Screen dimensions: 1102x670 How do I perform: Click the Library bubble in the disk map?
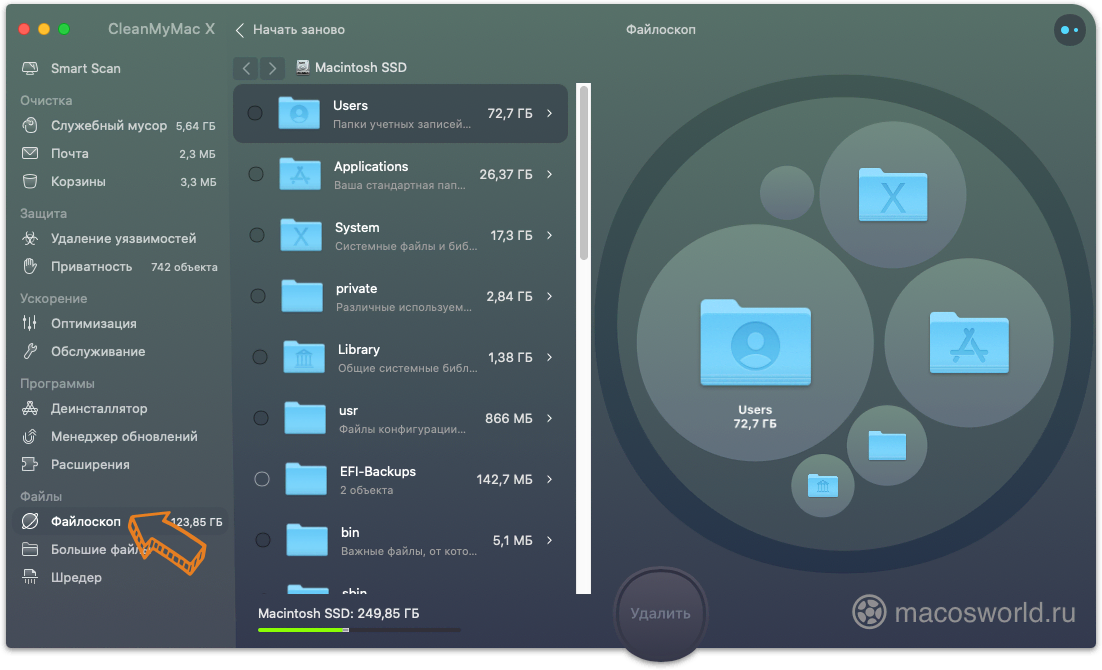click(x=823, y=486)
